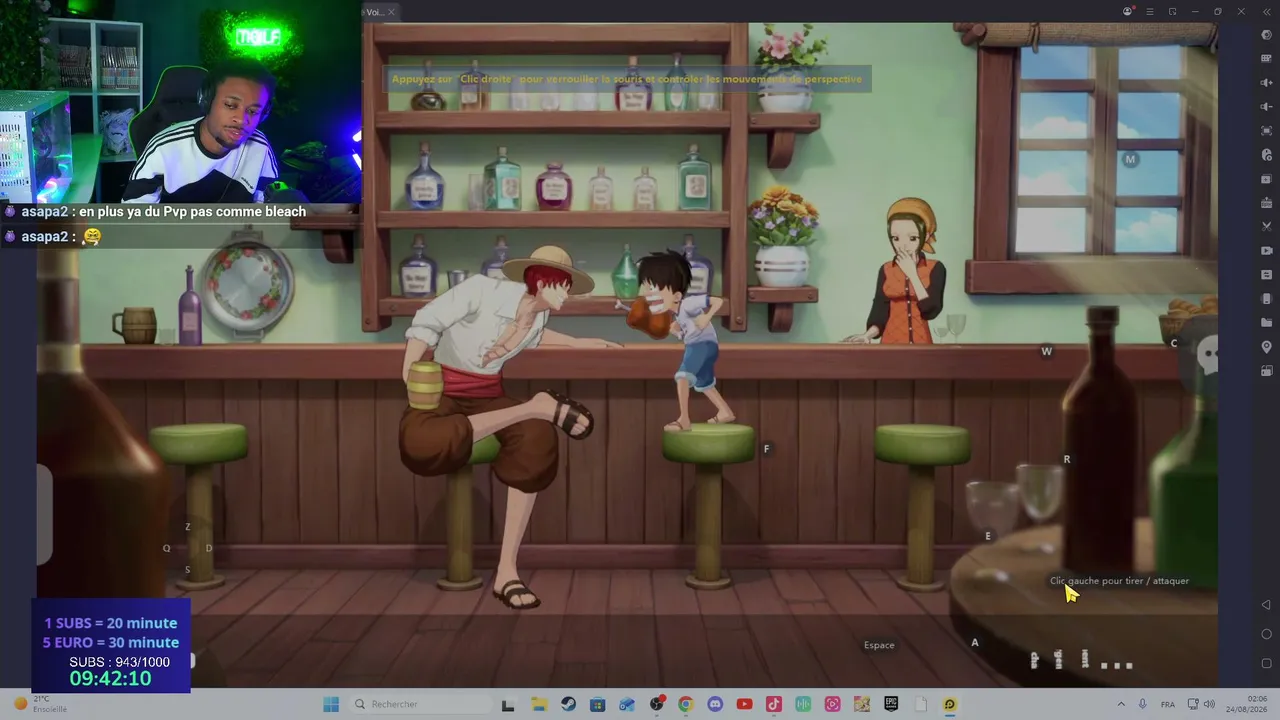The width and height of the screenshot is (1280, 720).
Task: Click the FRA language indicator
Action: [1168, 704]
